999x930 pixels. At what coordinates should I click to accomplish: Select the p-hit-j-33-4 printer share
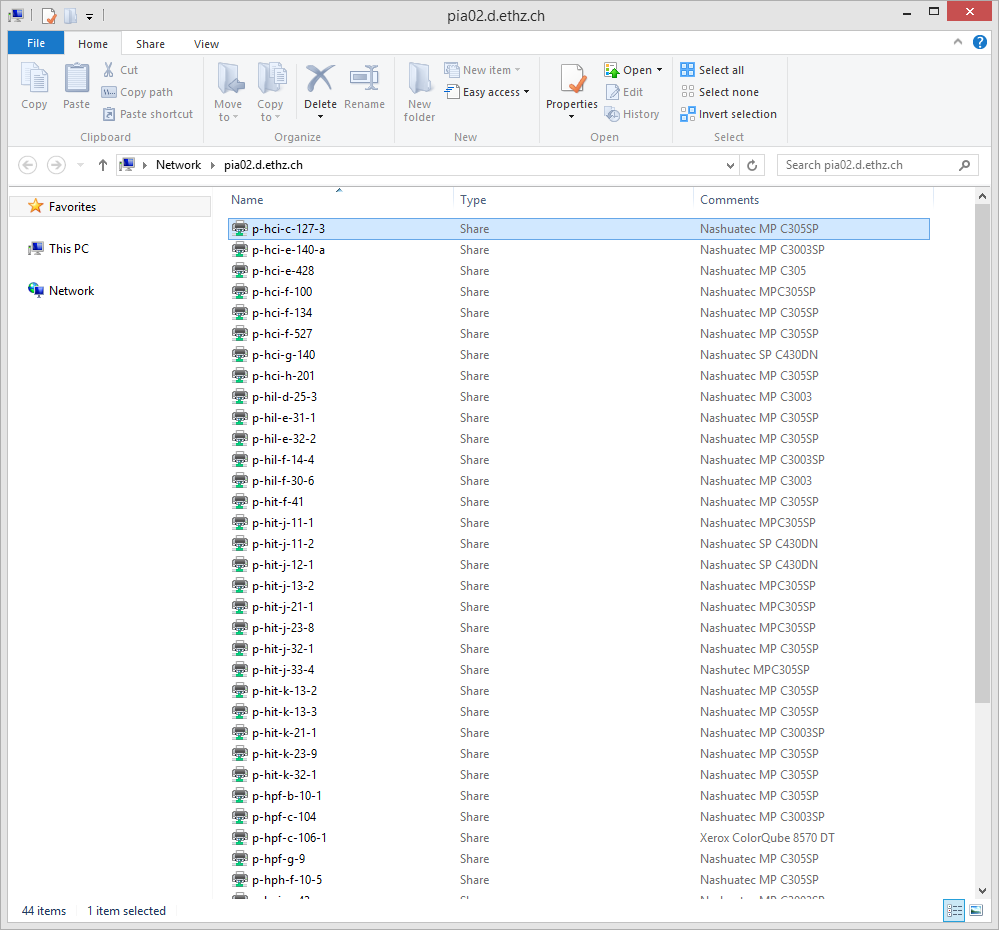click(x=579, y=669)
